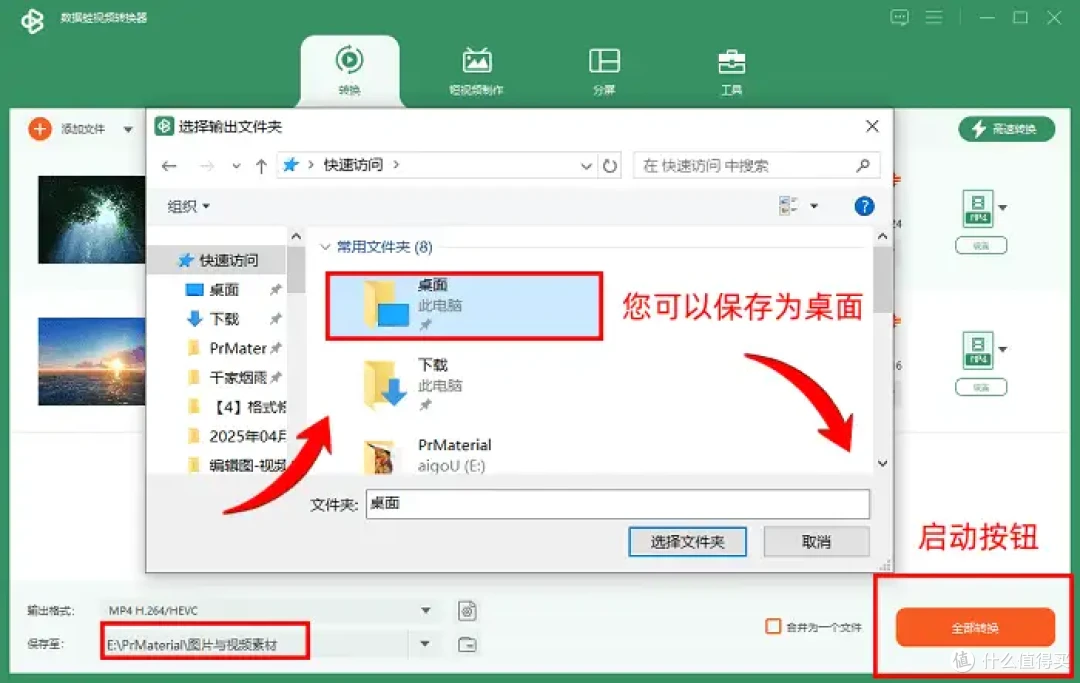Screen dimensions: 1080x683
Task: Open recent locations dropdown in dialog
Action: coord(236,166)
